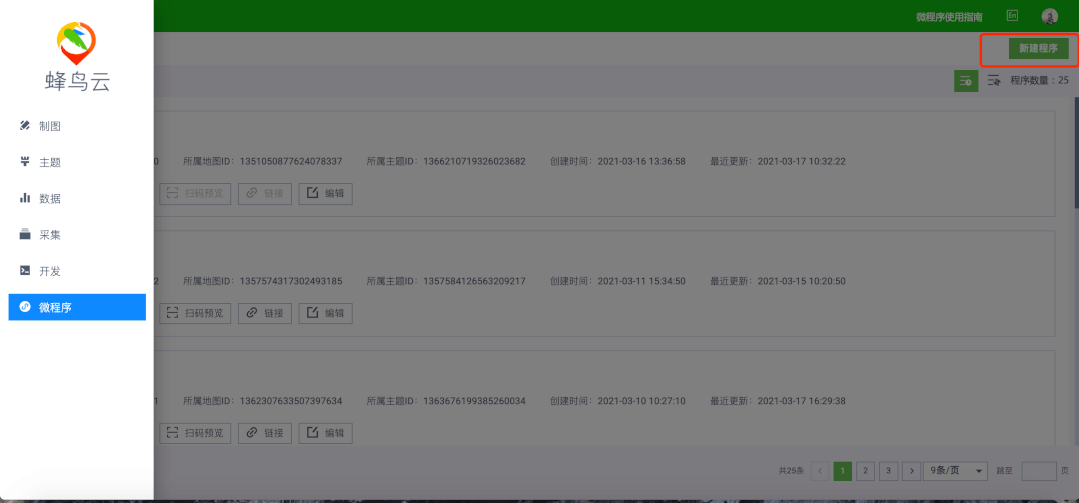Click 链接 for program created 2021-03-10 10:27:10
The image size is (1079, 503).
(265, 433)
